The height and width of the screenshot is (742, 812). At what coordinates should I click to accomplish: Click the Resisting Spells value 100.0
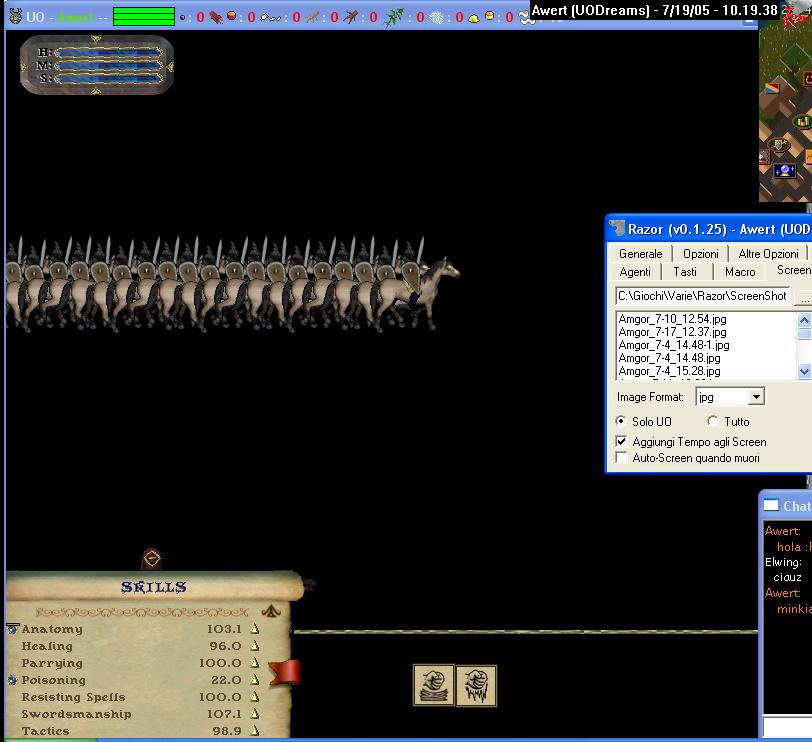click(x=220, y=697)
